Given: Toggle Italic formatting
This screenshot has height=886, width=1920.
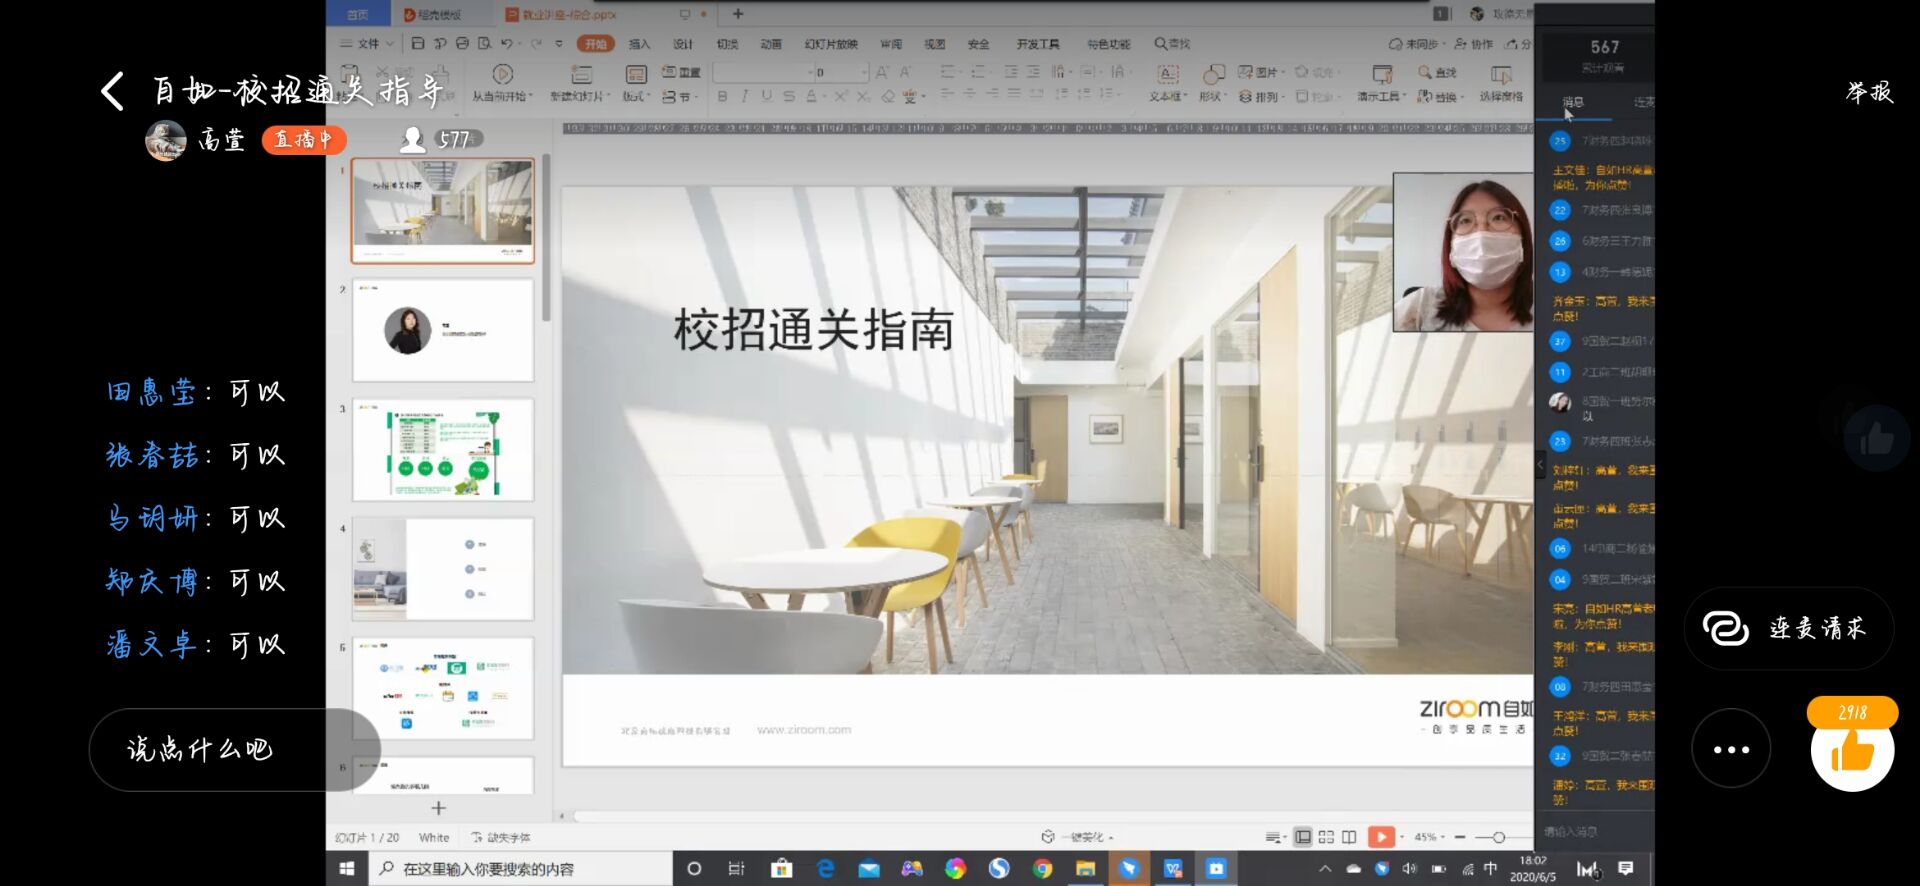Looking at the screenshot, I should [x=744, y=96].
